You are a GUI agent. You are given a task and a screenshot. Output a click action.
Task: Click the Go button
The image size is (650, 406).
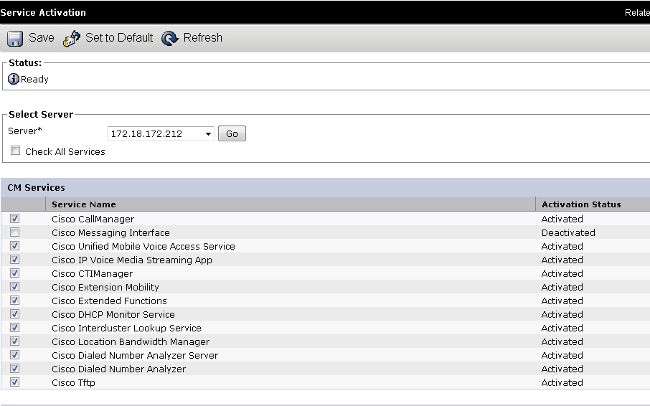pyautogui.click(x=232, y=134)
